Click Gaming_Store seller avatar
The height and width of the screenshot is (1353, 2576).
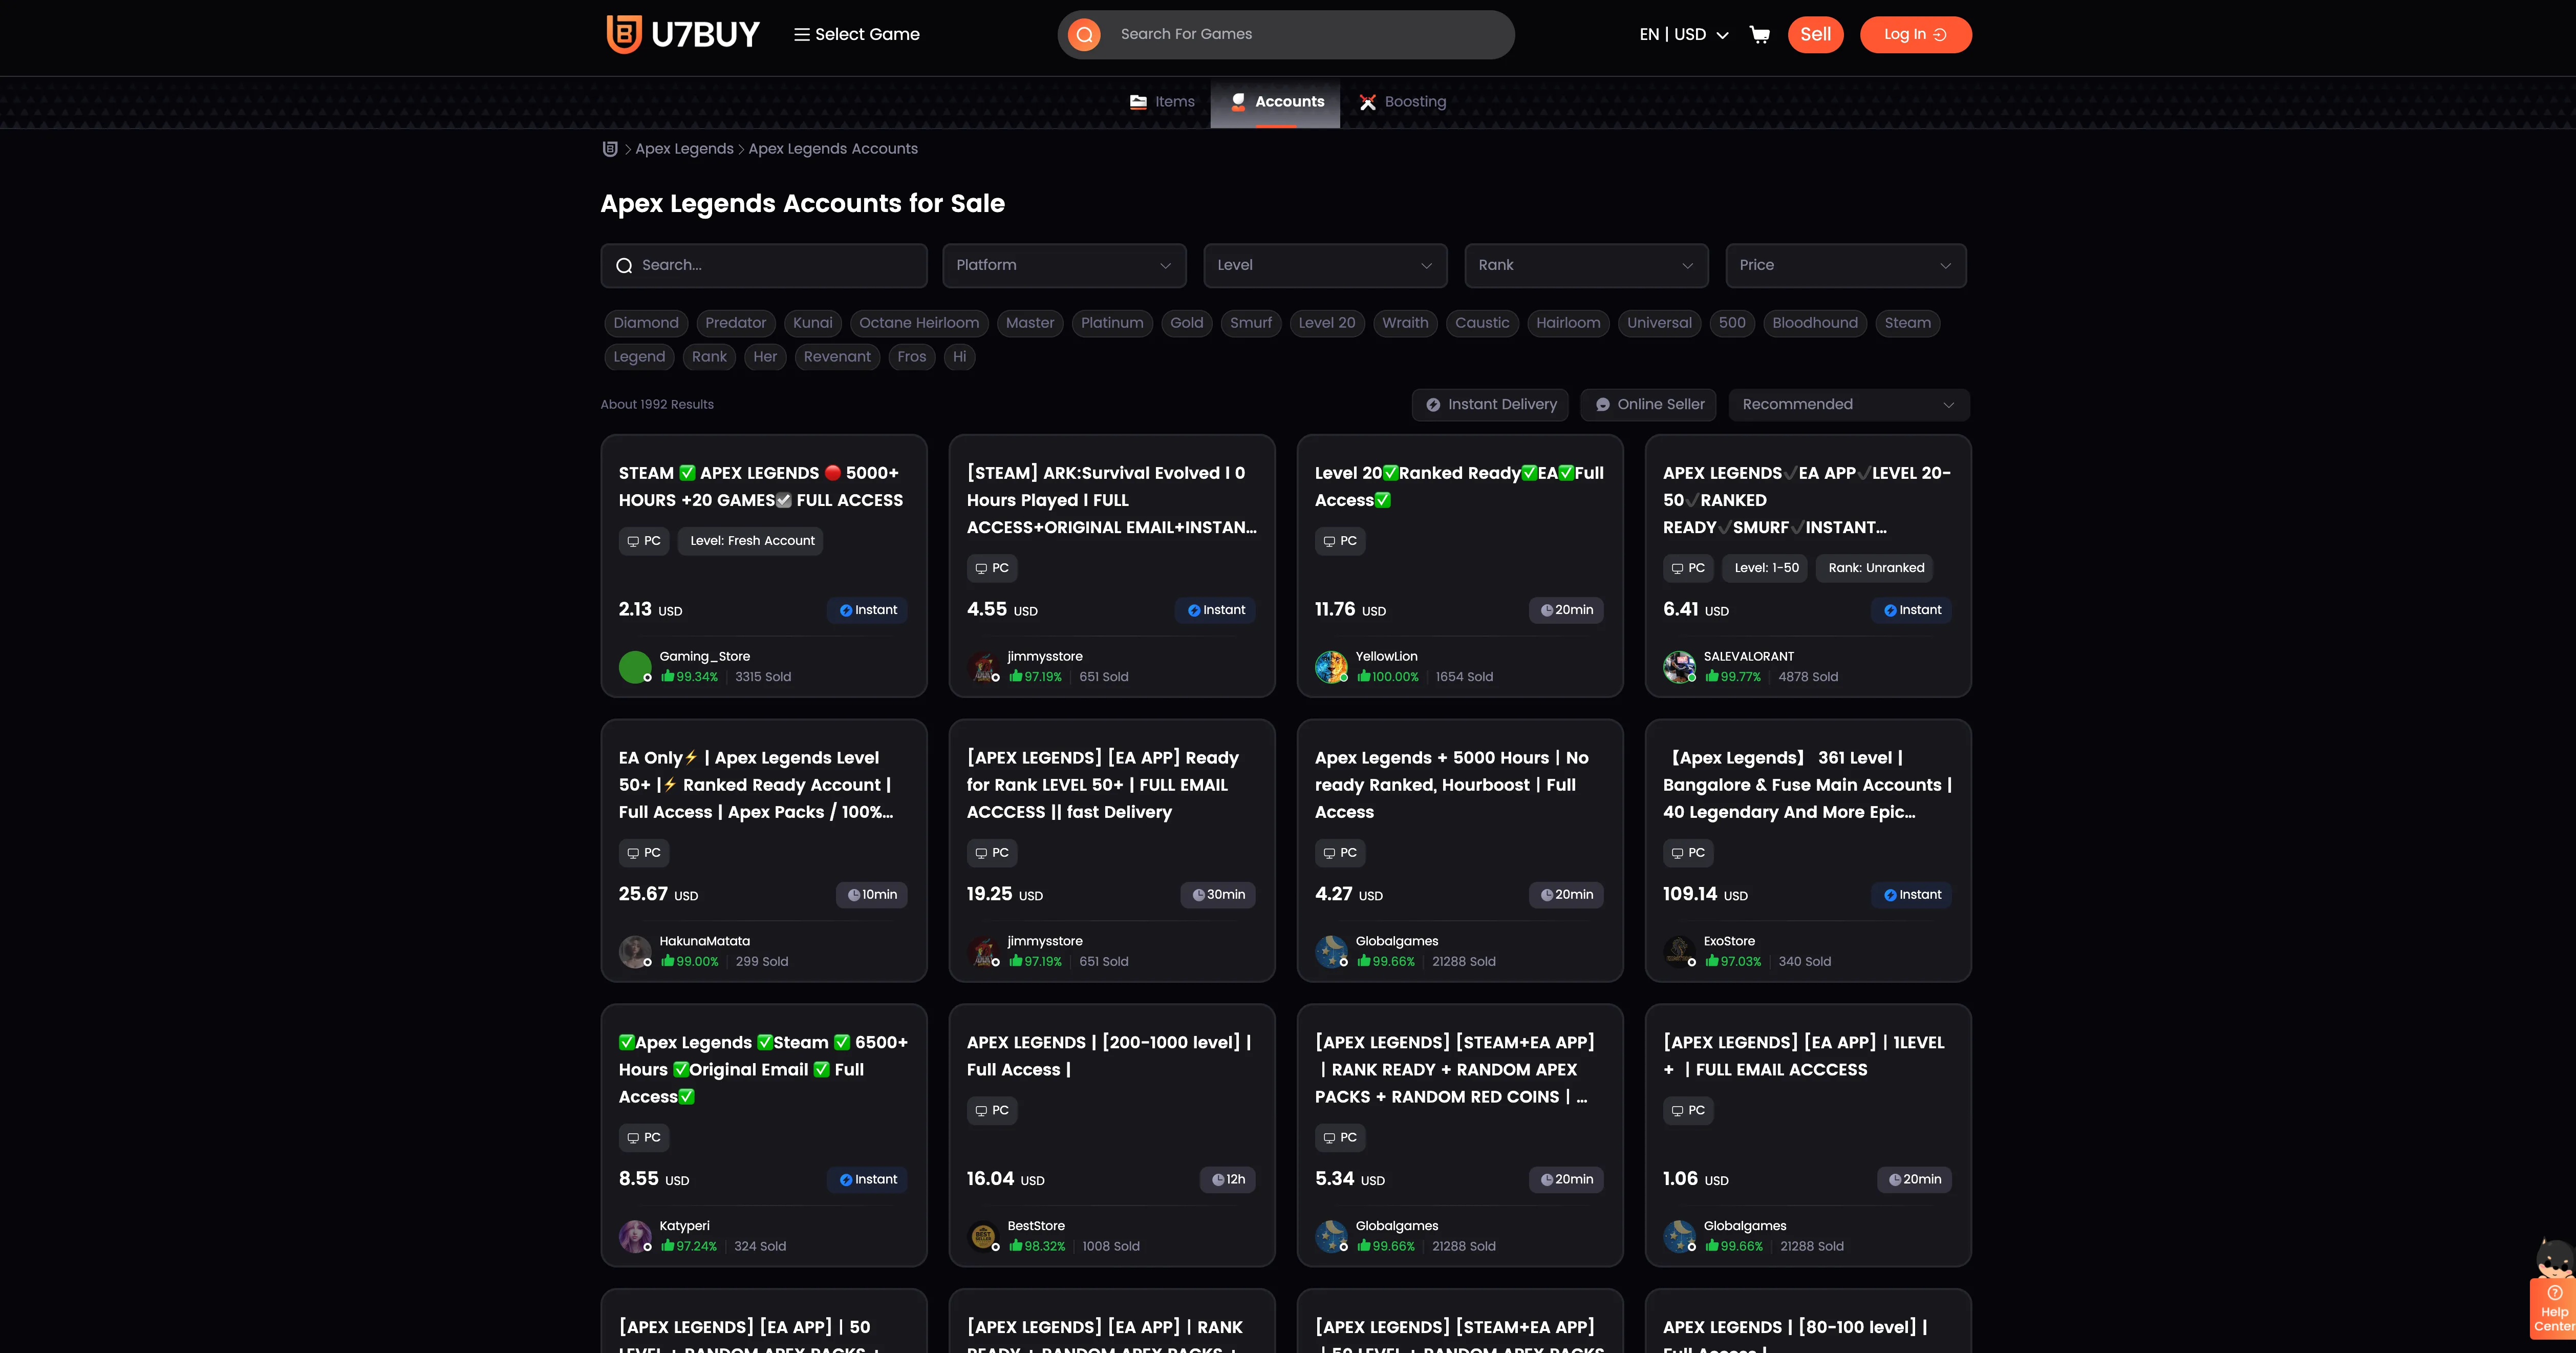click(635, 667)
